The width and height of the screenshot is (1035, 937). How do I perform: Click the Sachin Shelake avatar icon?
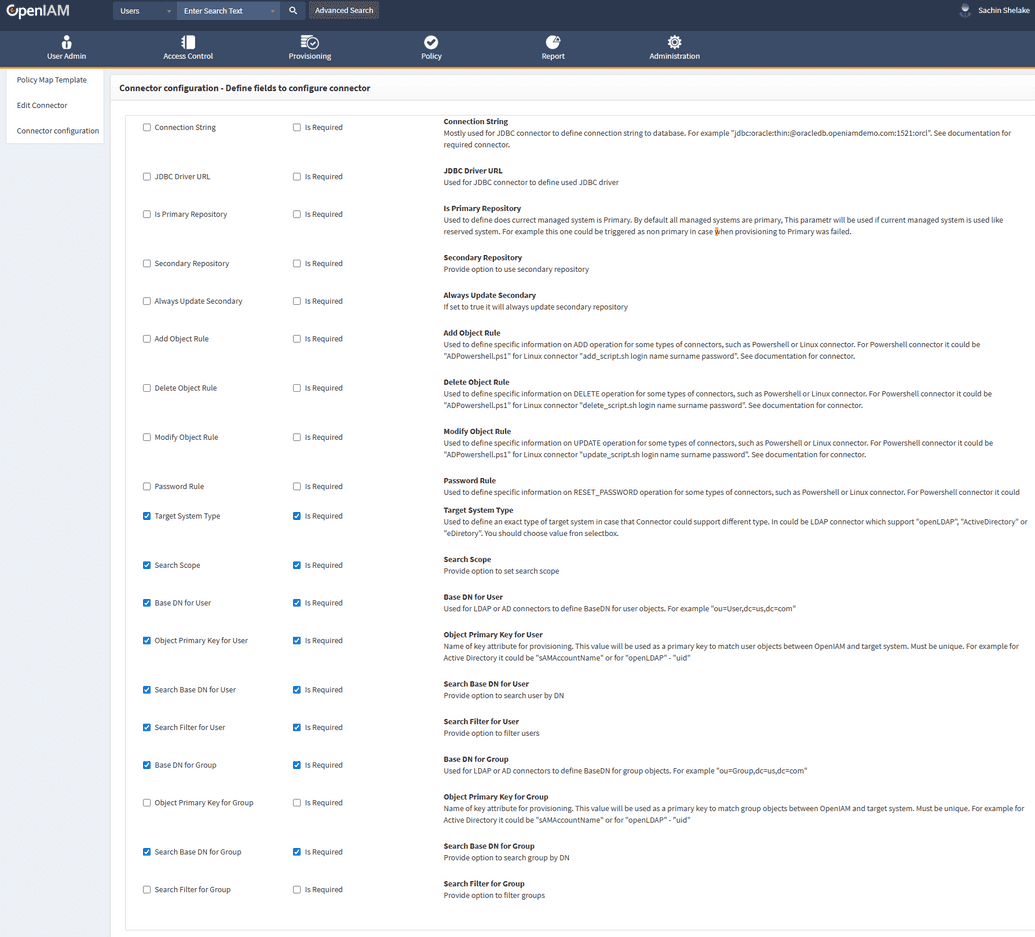tap(964, 11)
